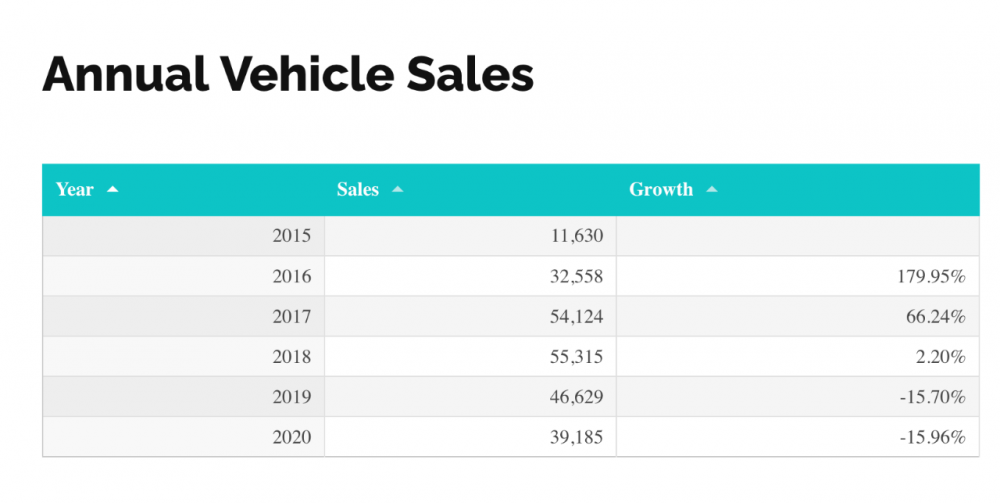
Task: Sort table by Growth column header
Action: [x=661, y=189]
